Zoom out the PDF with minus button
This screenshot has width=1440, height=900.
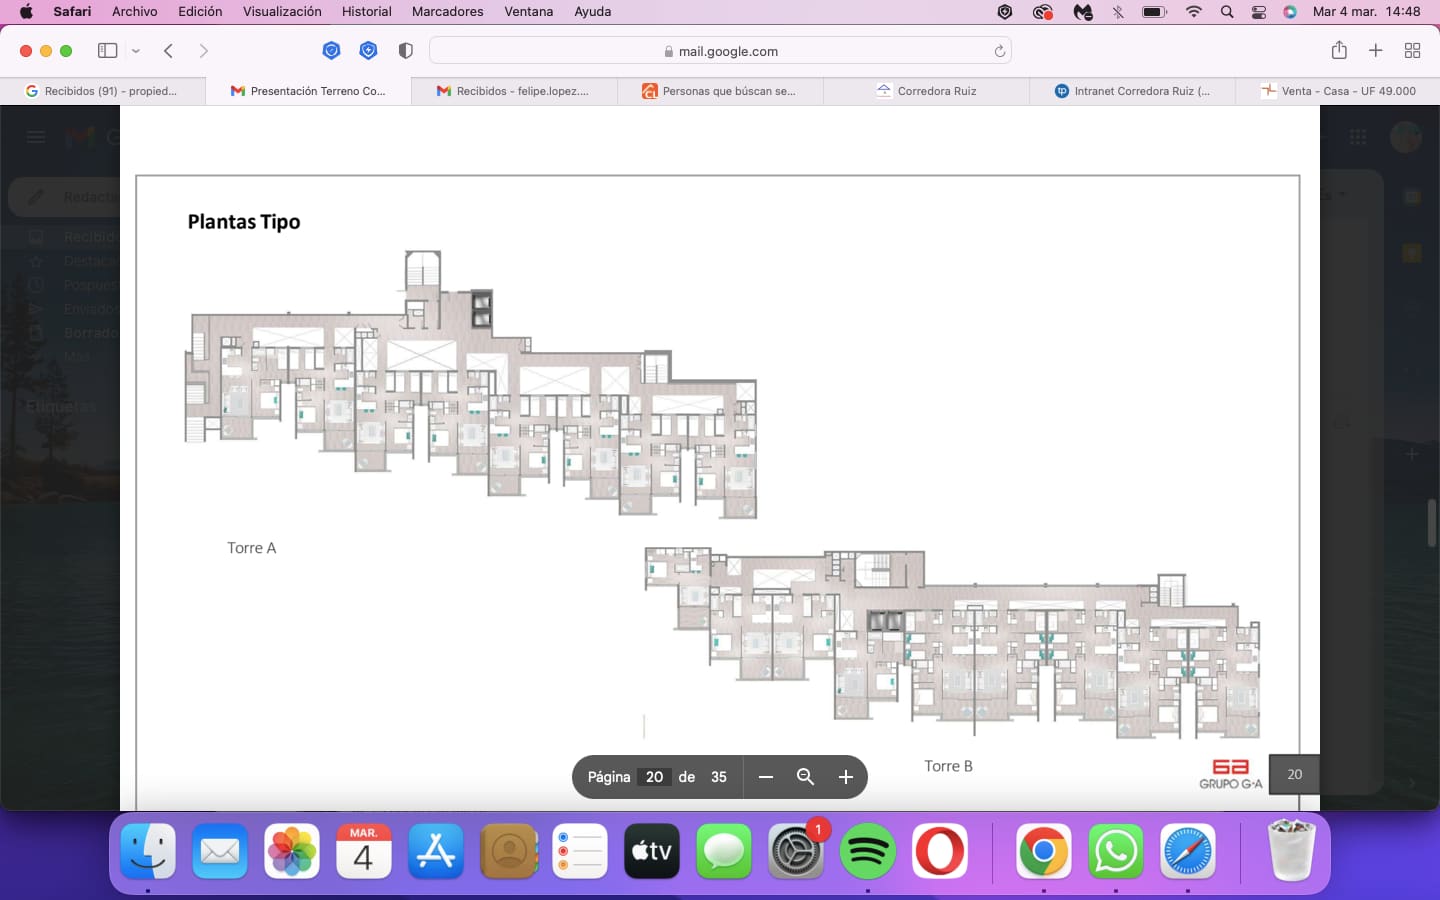pyautogui.click(x=766, y=777)
